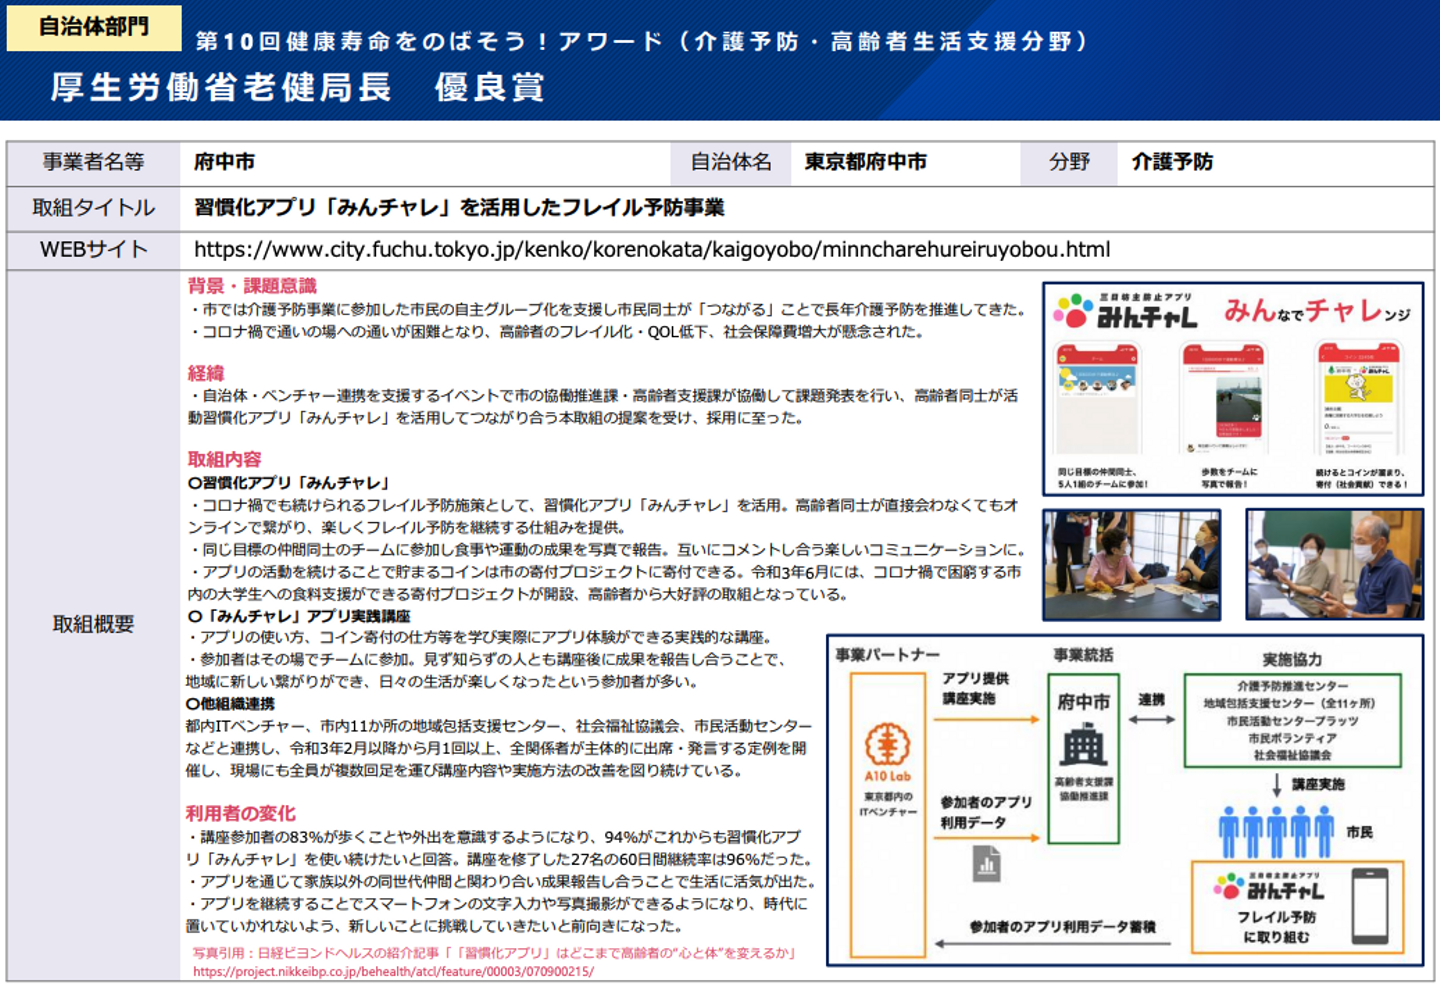Click the 写真引用 日経ビヨンドヘルス citation line
The height and width of the screenshot is (997, 1440).
(494, 953)
